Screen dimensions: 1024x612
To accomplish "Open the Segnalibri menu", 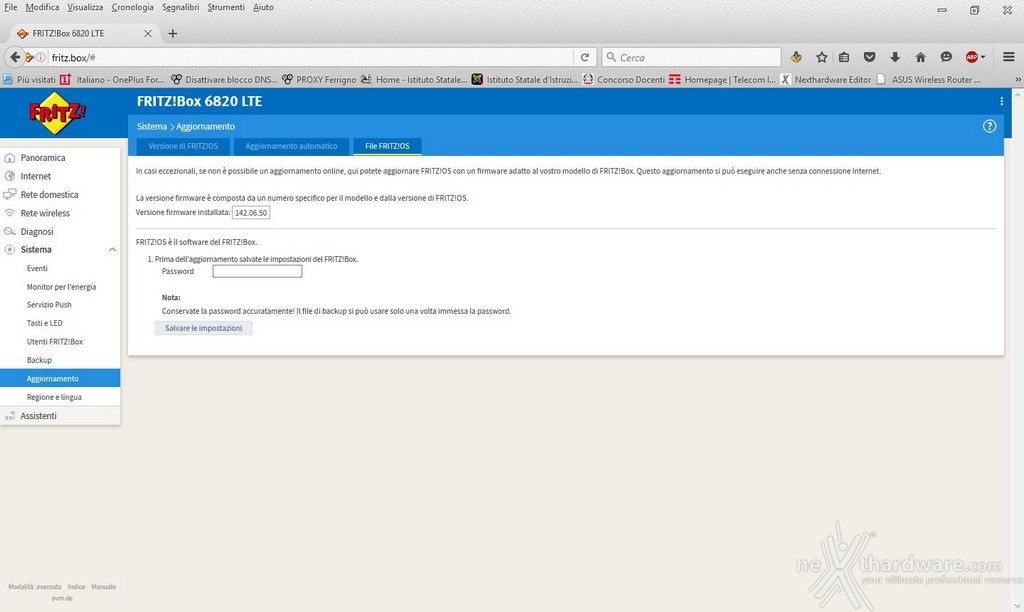I will 180,7.
